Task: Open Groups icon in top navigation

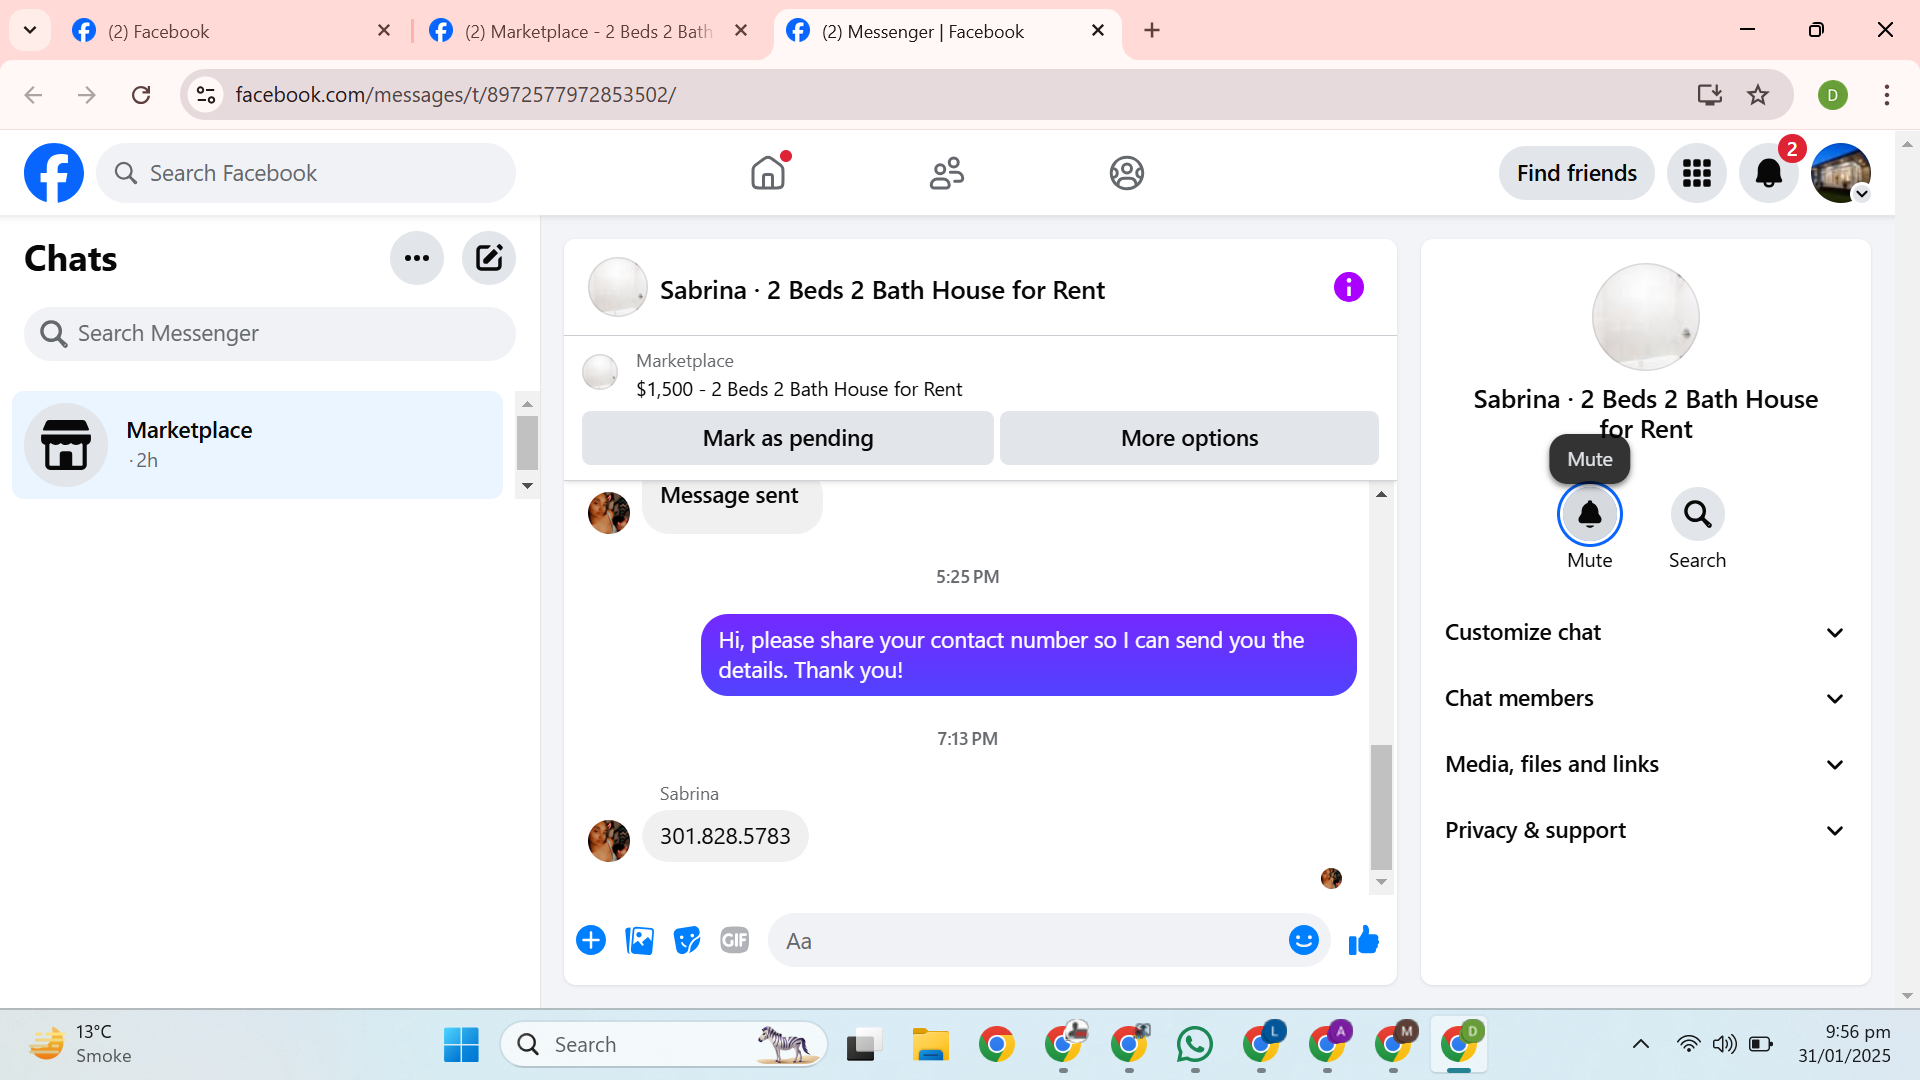Action: pos(1127,173)
